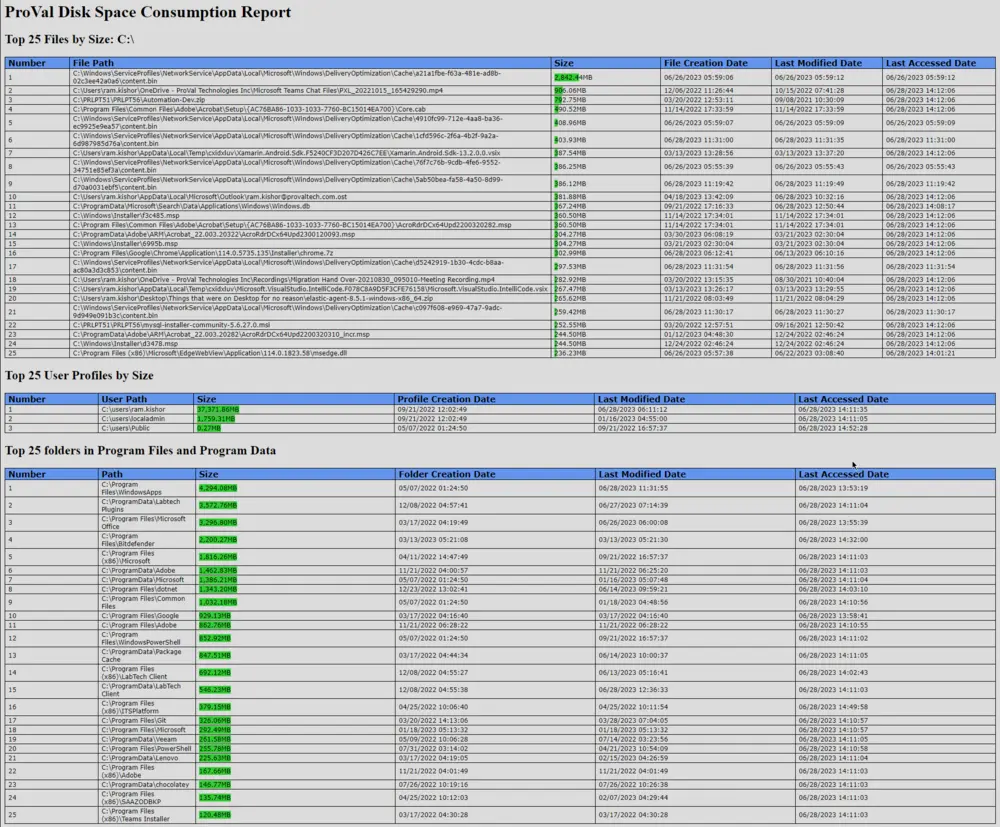Click the Path header in folders table
The width and height of the screenshot is (1000, 827).
coord(112,474)
